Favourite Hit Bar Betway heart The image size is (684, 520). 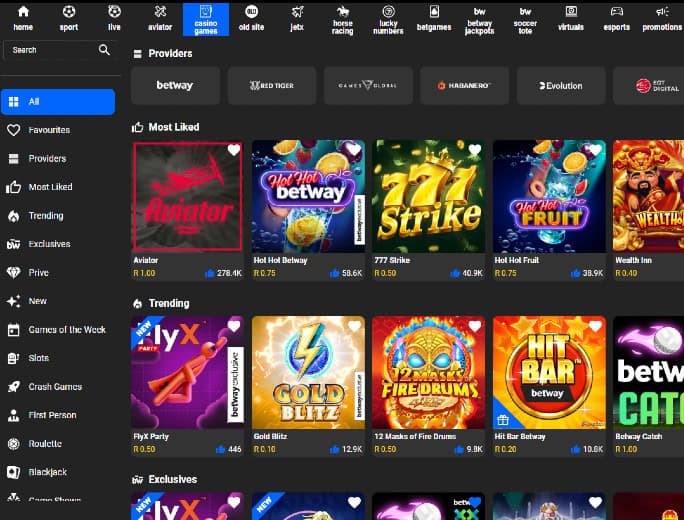coord(595,326)
